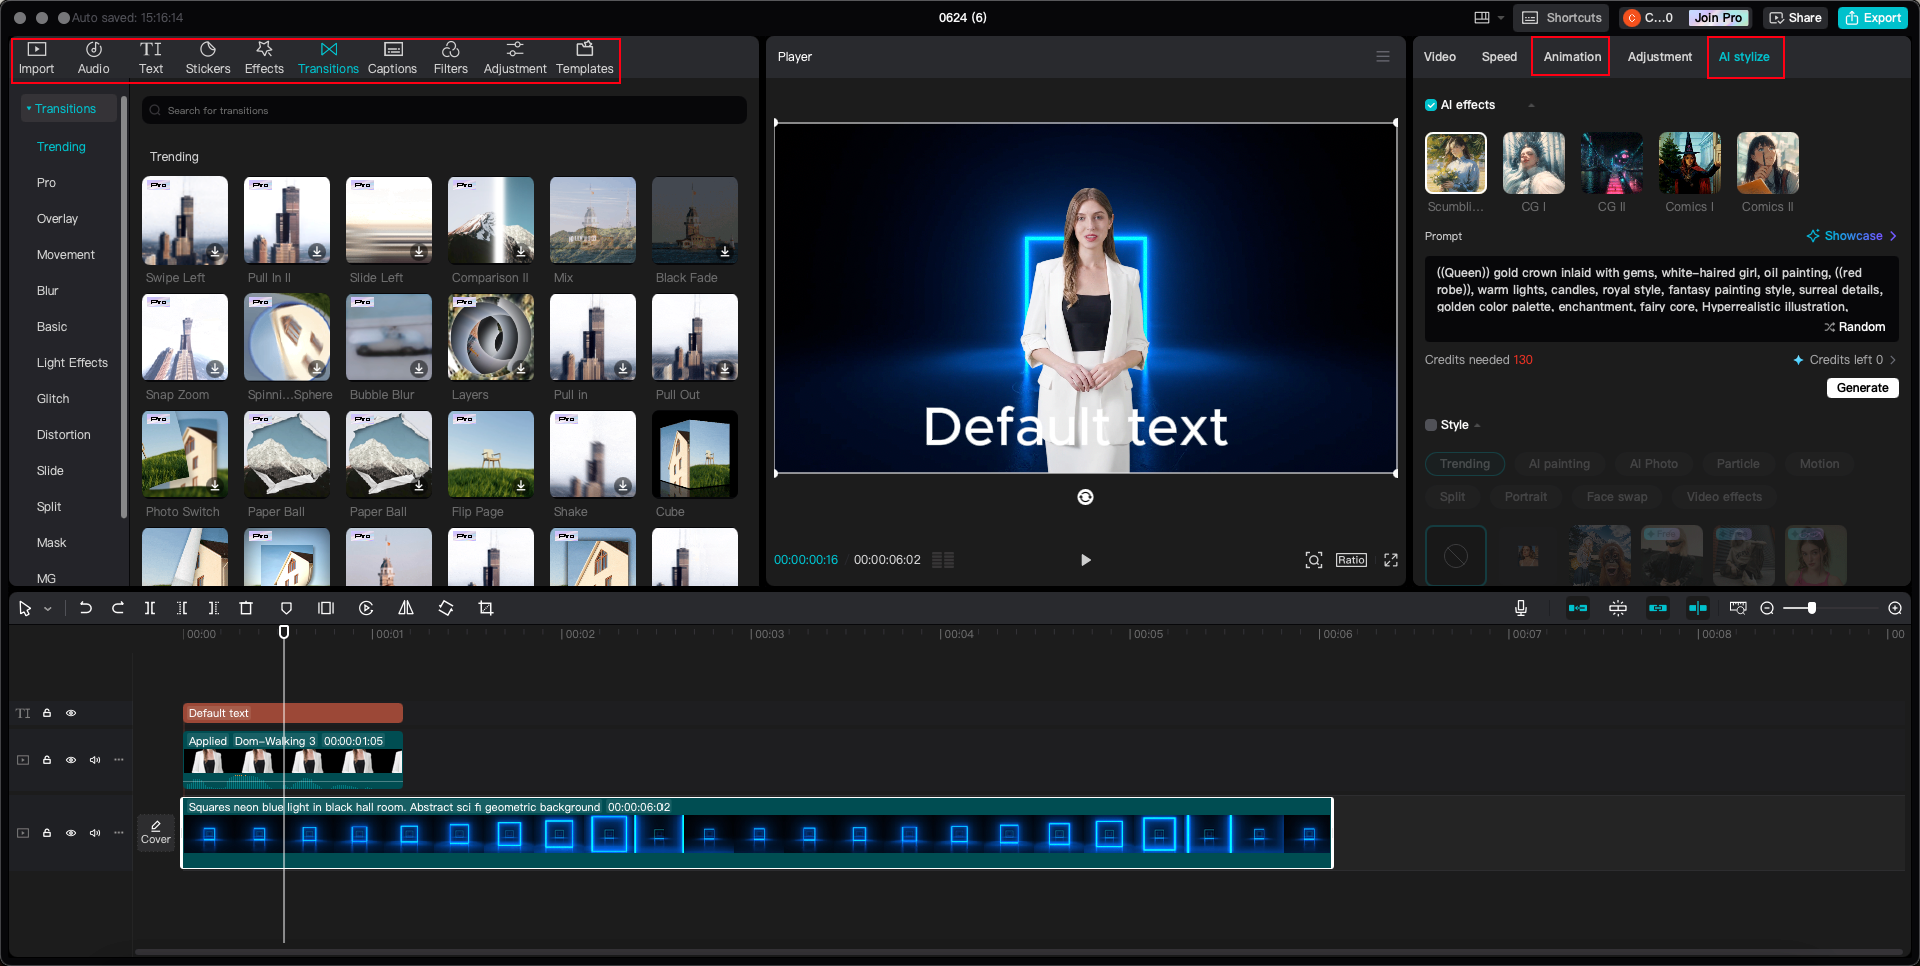Enable the Style checkbox
This screenshot has height=966, width=1920.
[1431, 425]
